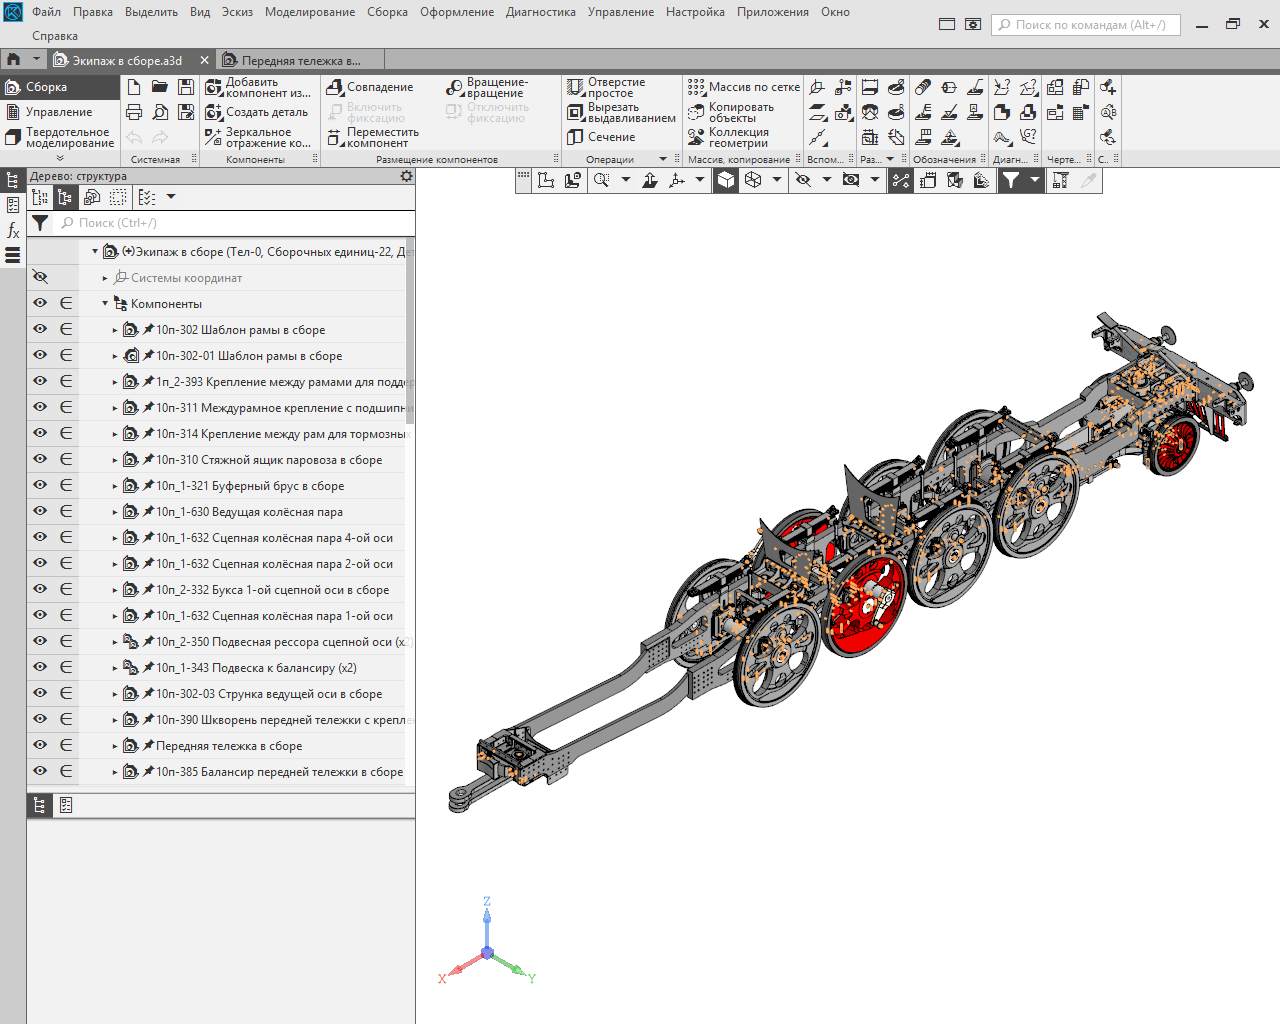Collapse the Компоненты node
Image resolution: width=1280 pixels, height=1024 pixels.
pyautogui.click(x=105, y=303)
